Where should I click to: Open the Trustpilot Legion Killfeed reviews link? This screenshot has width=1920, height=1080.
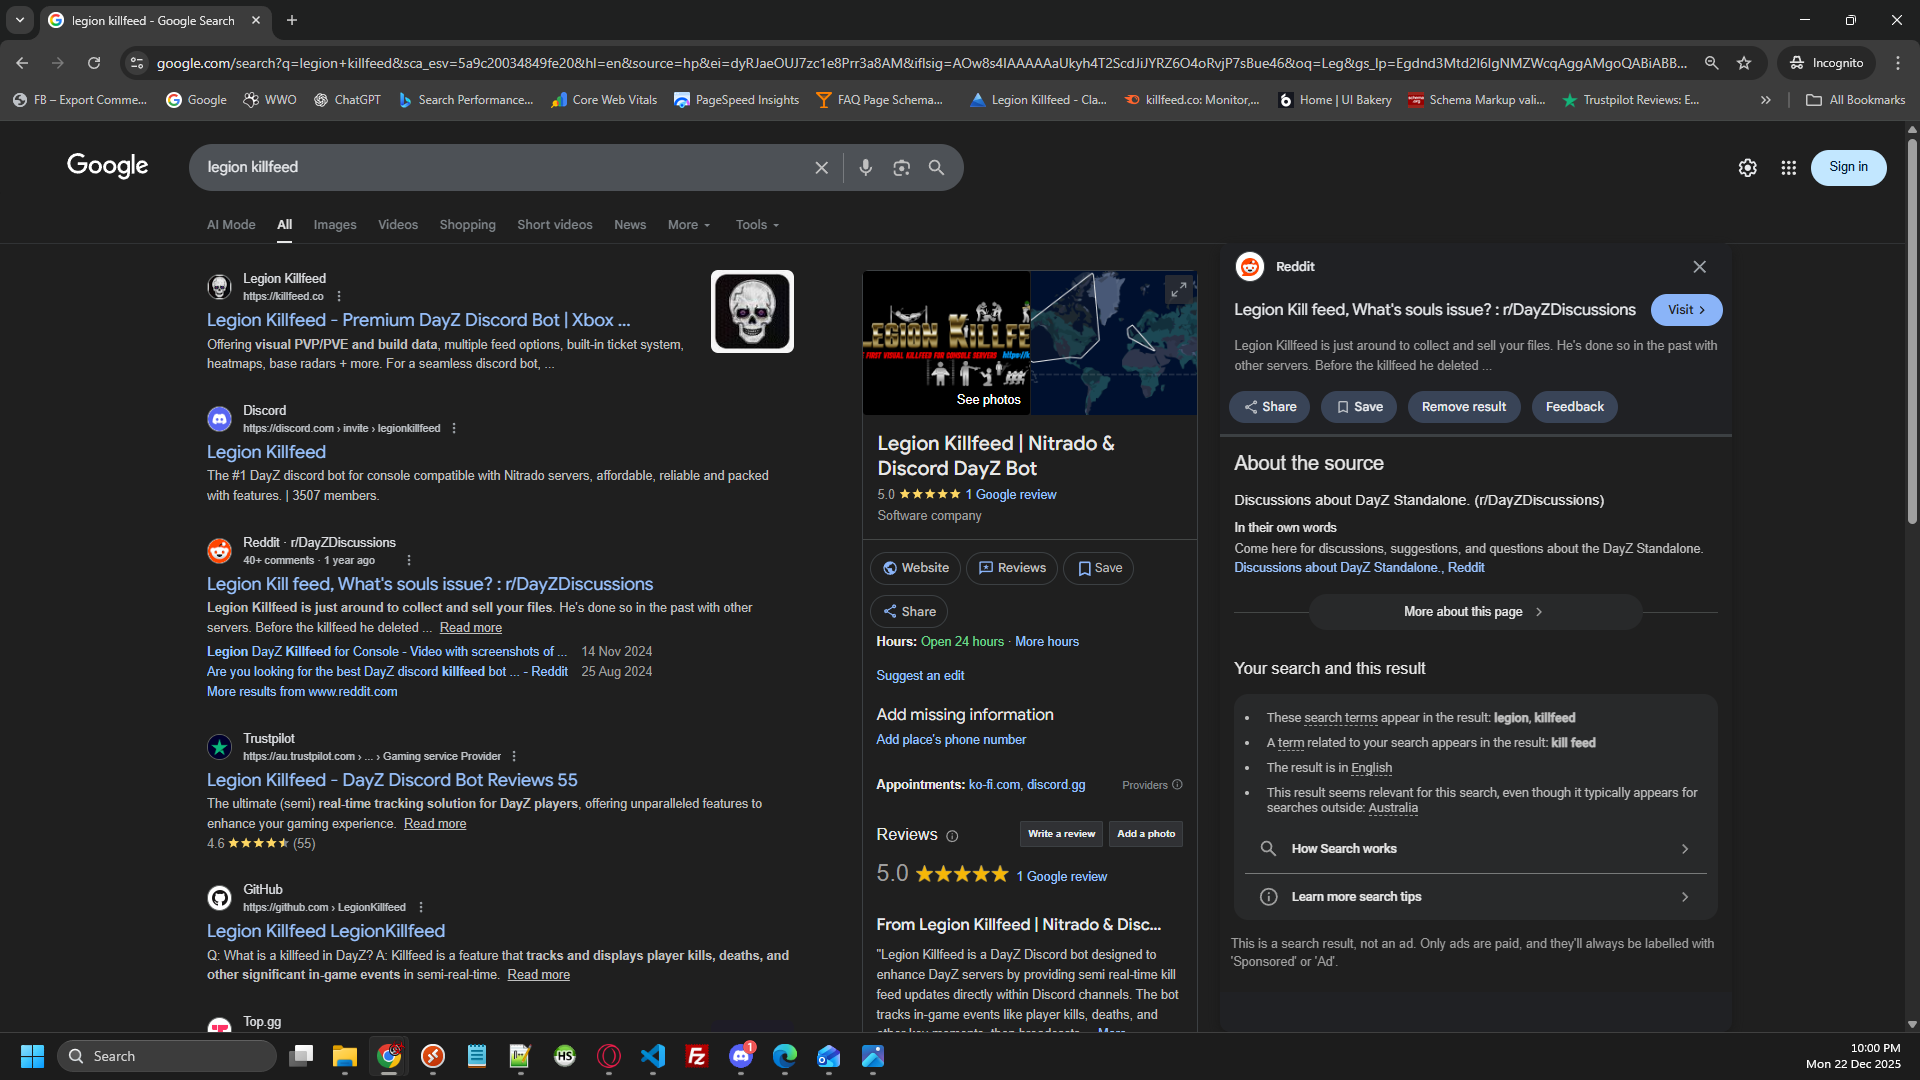[x=392, y=780]
